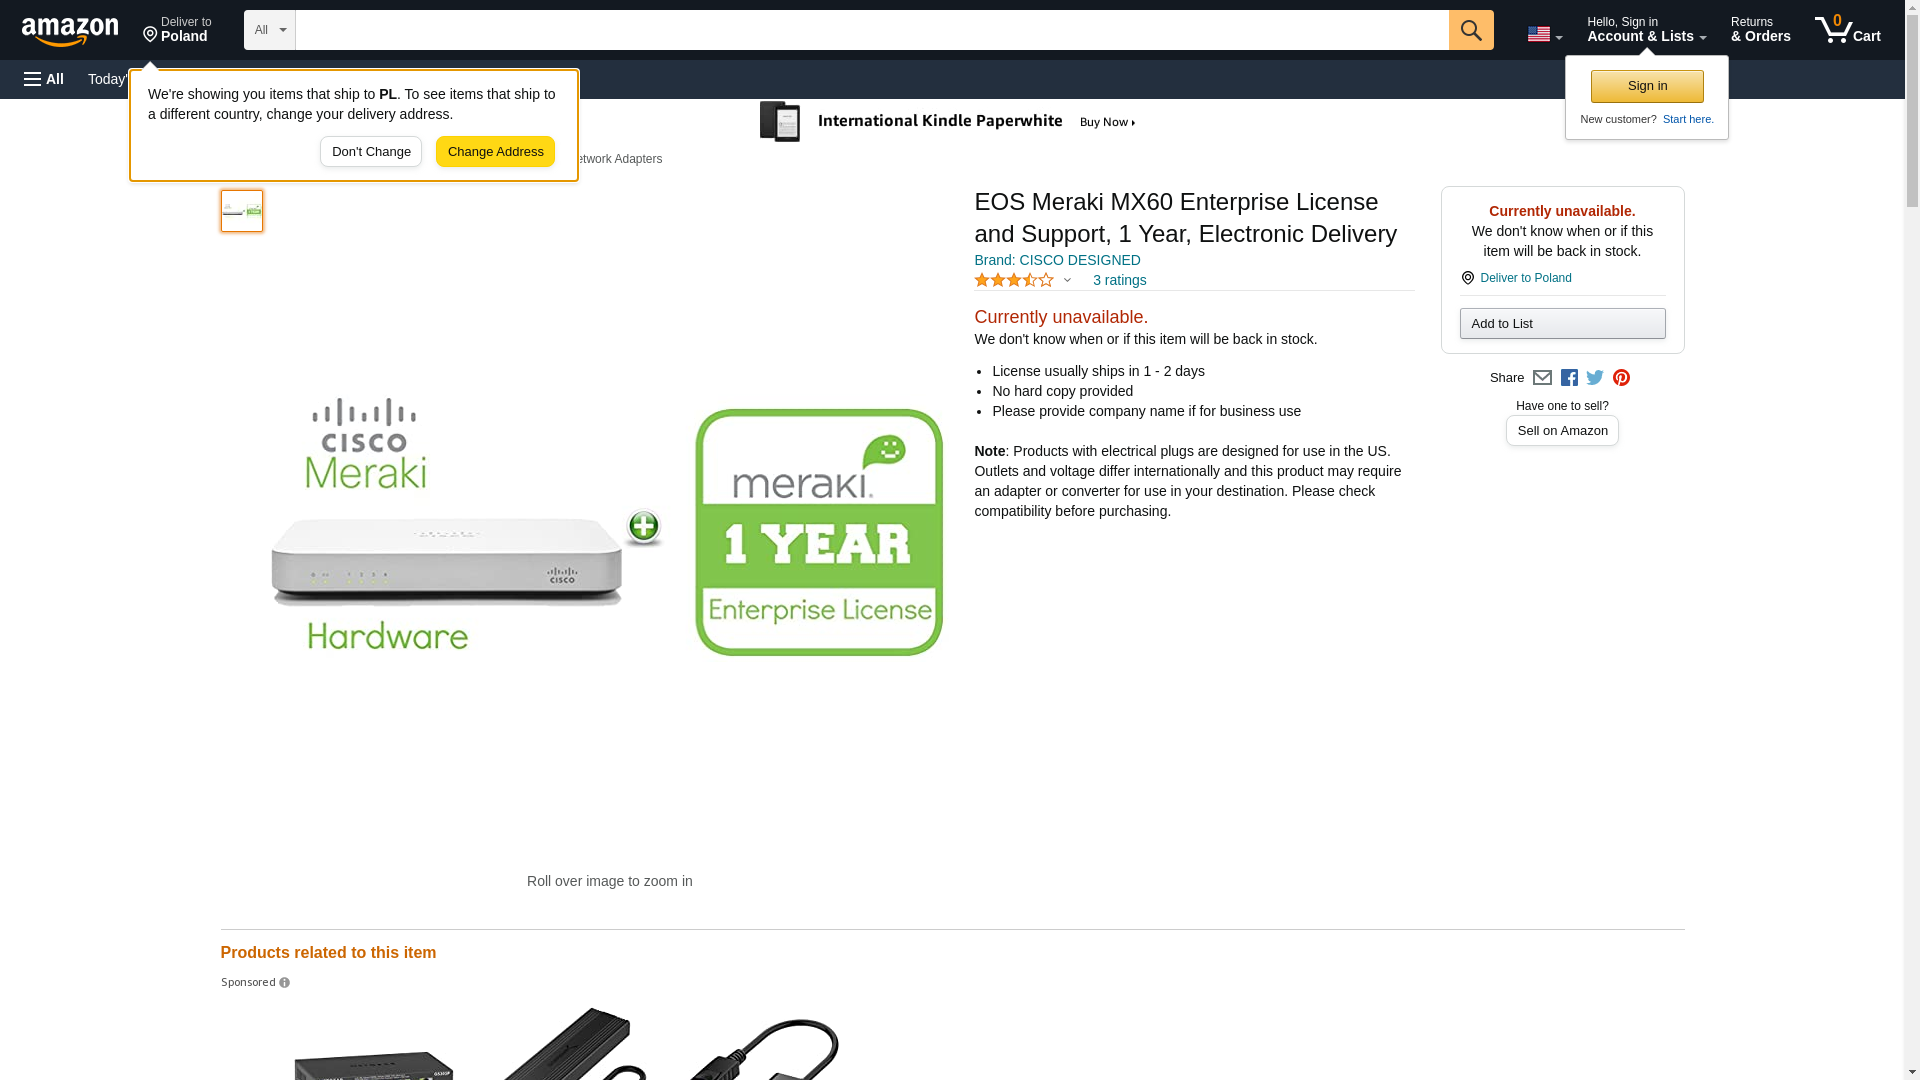
Task: Open the language flag dropdown
Action: [x=1544, y=34]
